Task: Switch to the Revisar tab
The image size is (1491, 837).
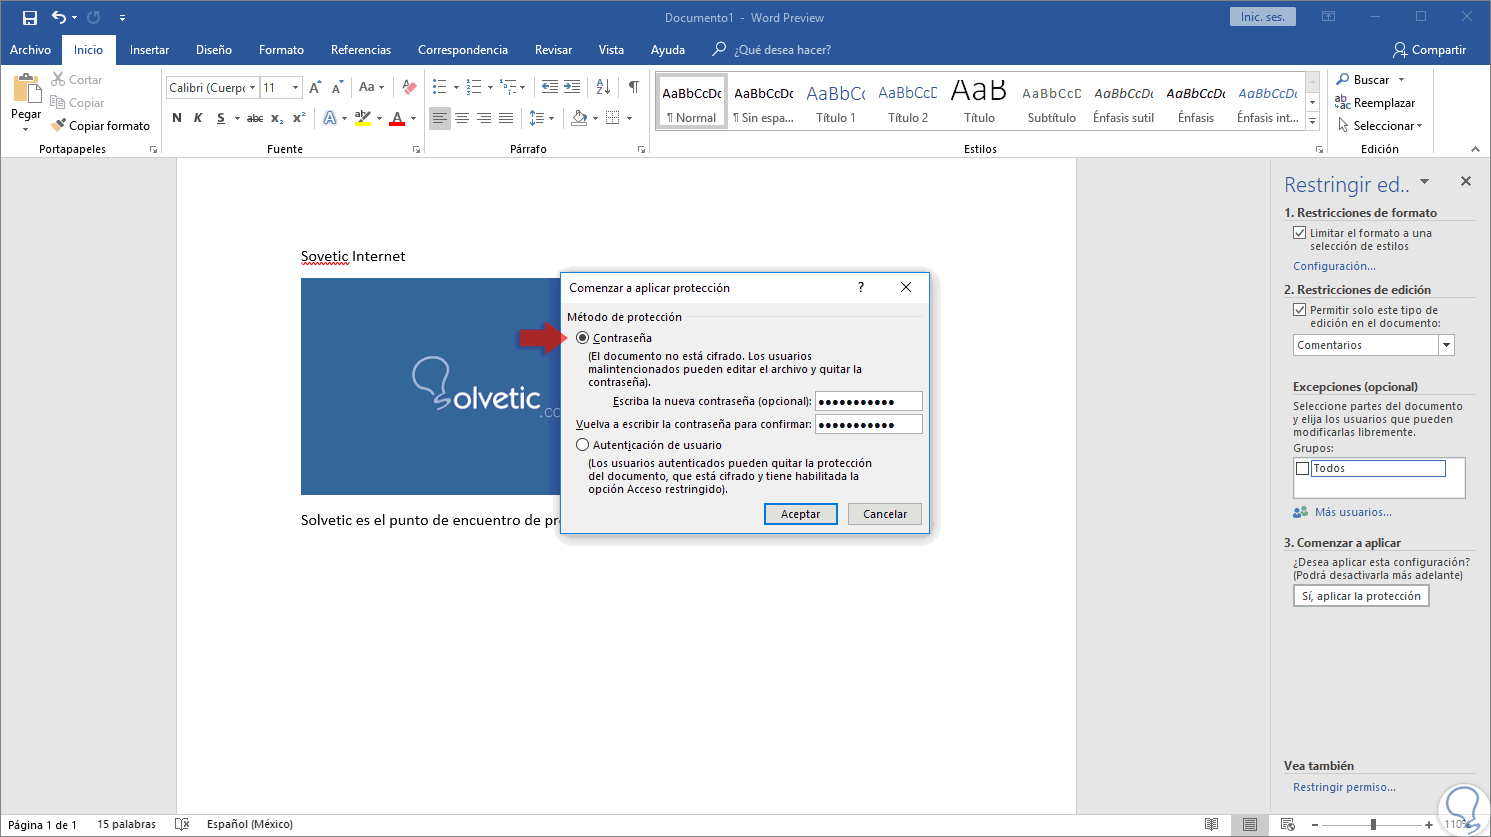Action: point(553,50)
